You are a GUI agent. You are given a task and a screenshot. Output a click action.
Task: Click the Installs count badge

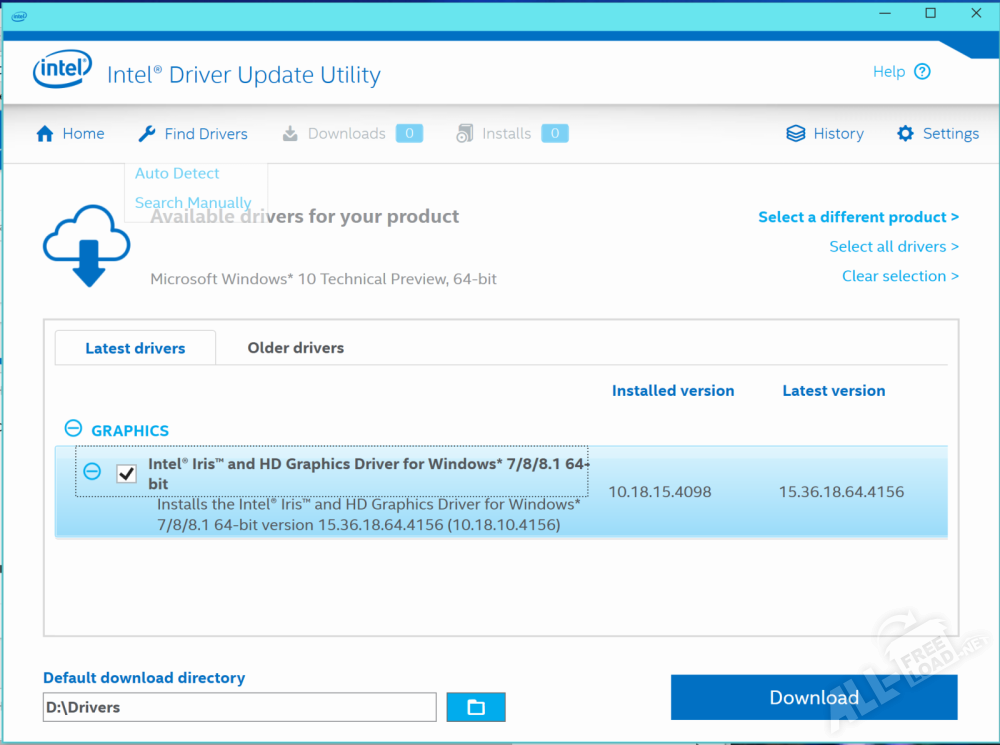555,133
